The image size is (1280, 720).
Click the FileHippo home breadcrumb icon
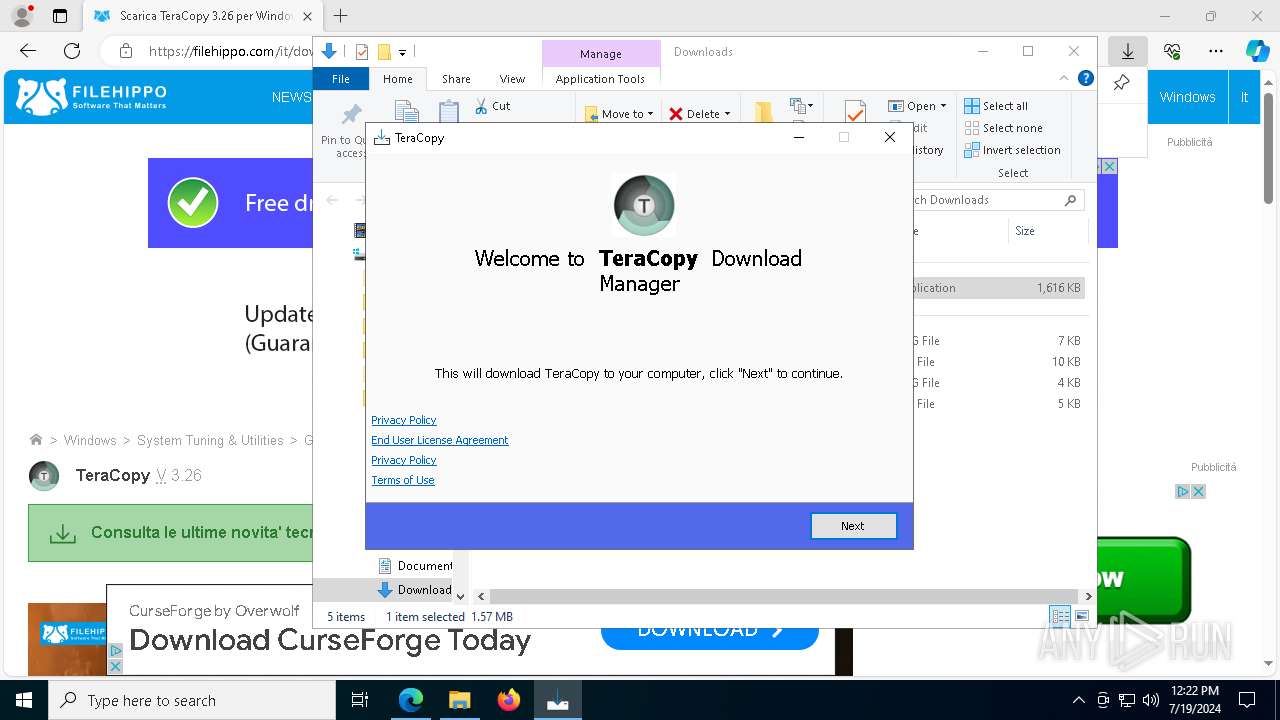point(36,440)
